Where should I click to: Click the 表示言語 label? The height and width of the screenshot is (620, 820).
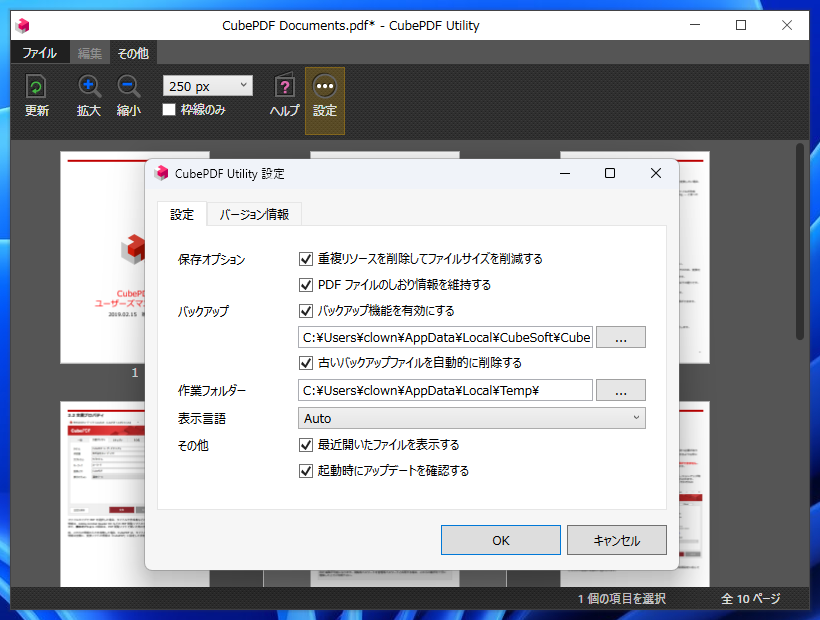point(202,419)
